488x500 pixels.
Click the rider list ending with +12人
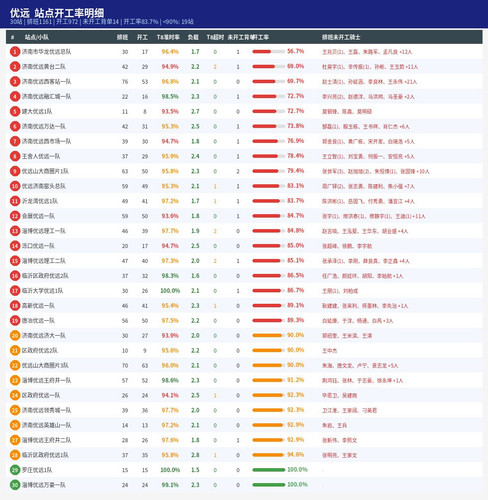pyautogui.click(x=367, y=52)
